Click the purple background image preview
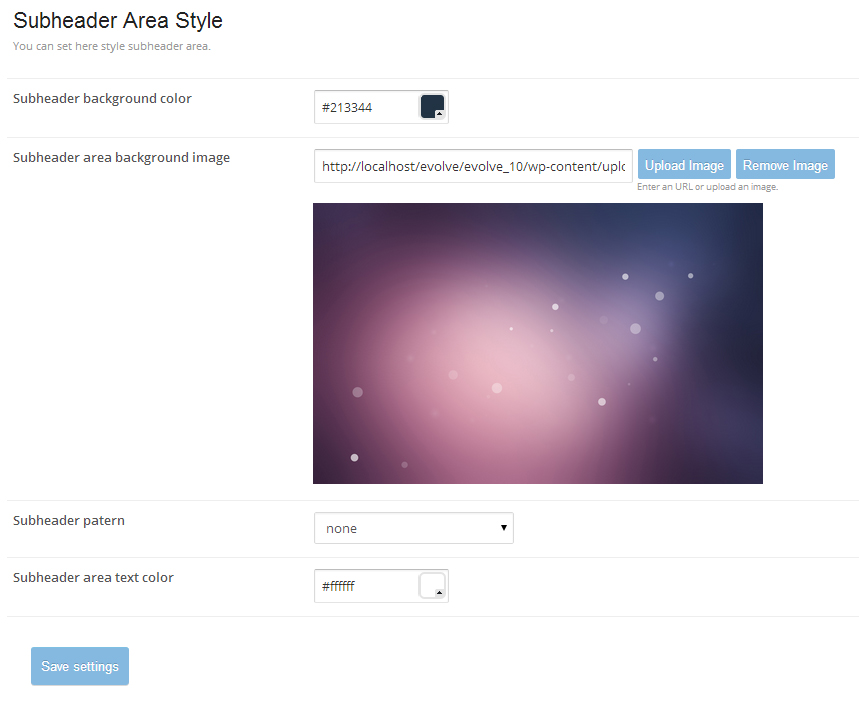The width and height of the screenshot is (859, 705). click(x=537, y=343)
